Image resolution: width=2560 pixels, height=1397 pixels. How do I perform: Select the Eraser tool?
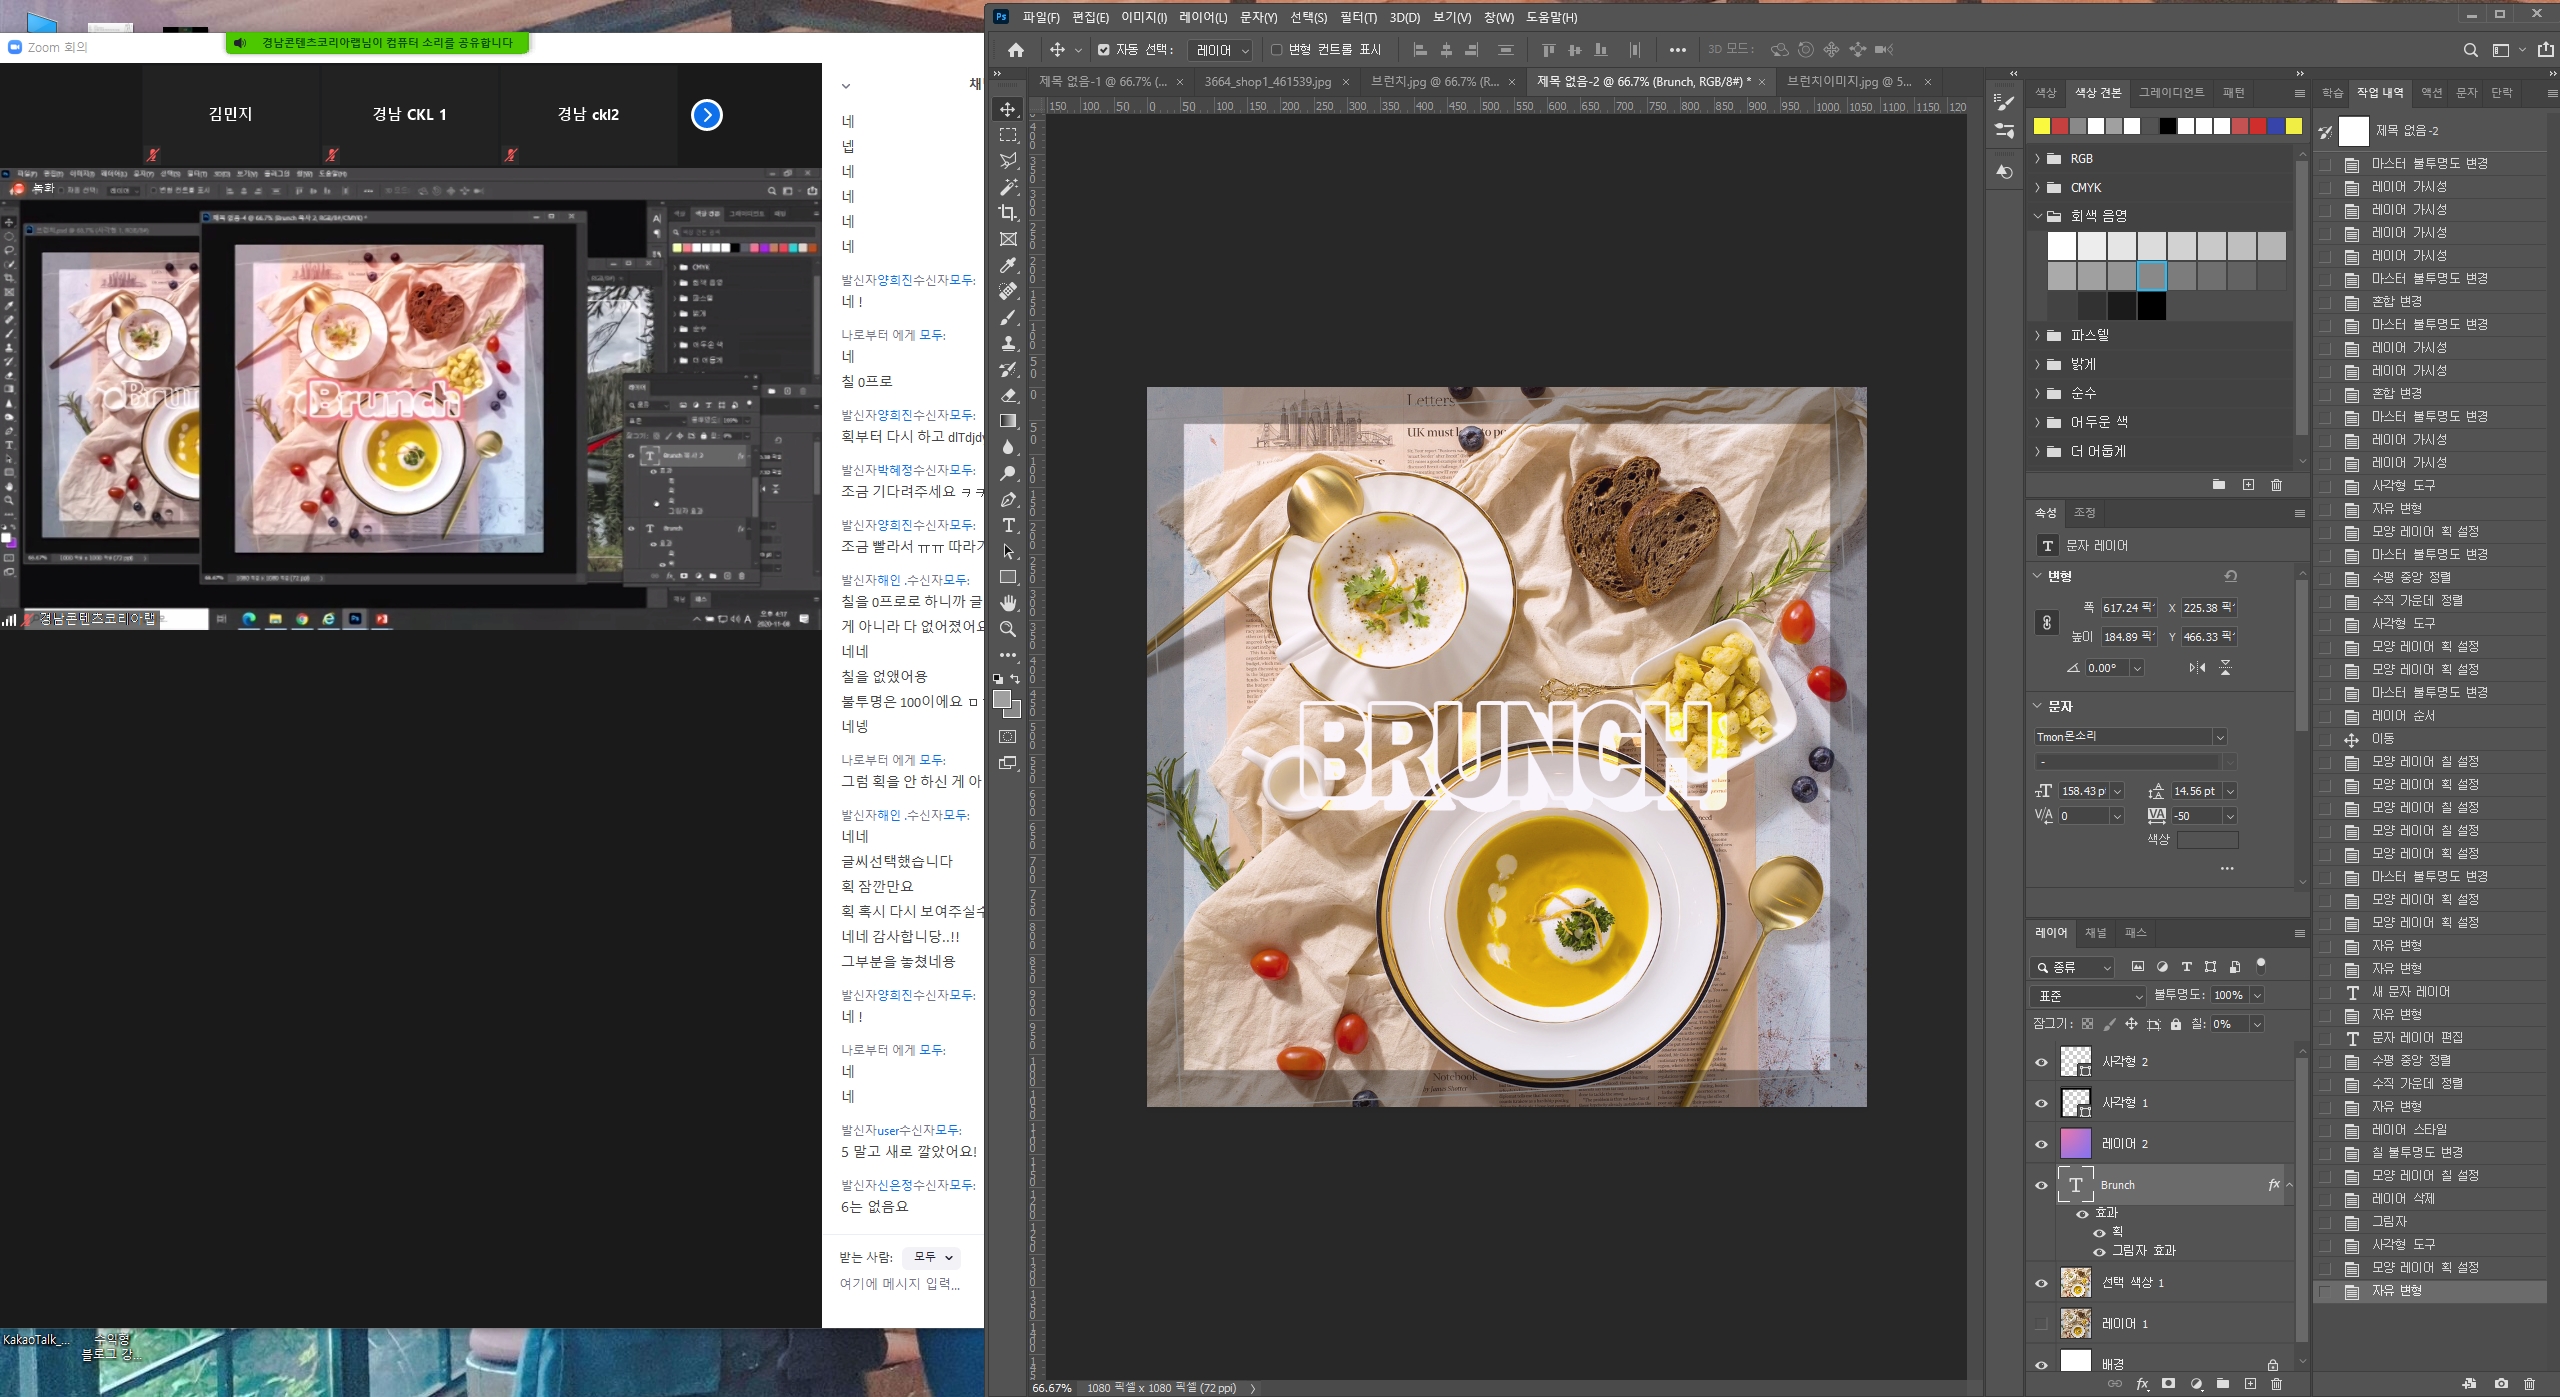coord(1008,395)
